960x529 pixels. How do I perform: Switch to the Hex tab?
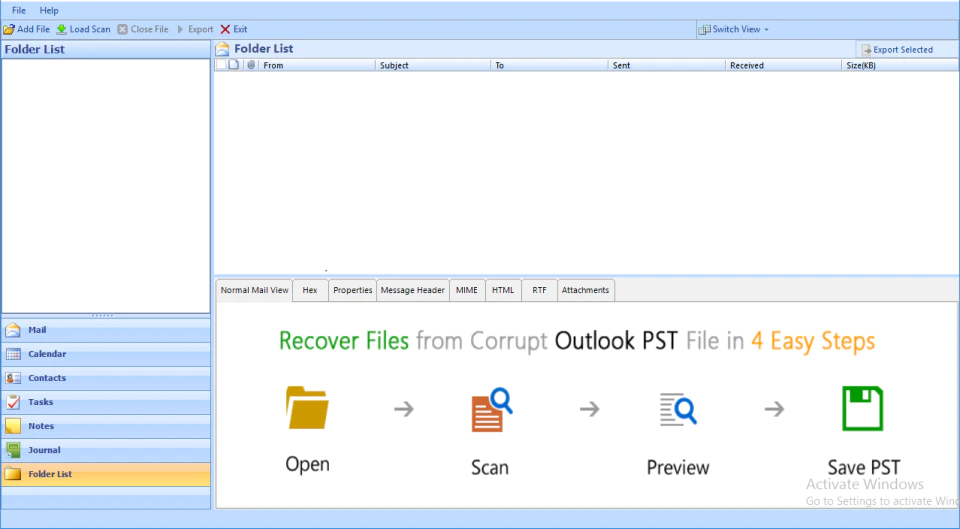310,290
